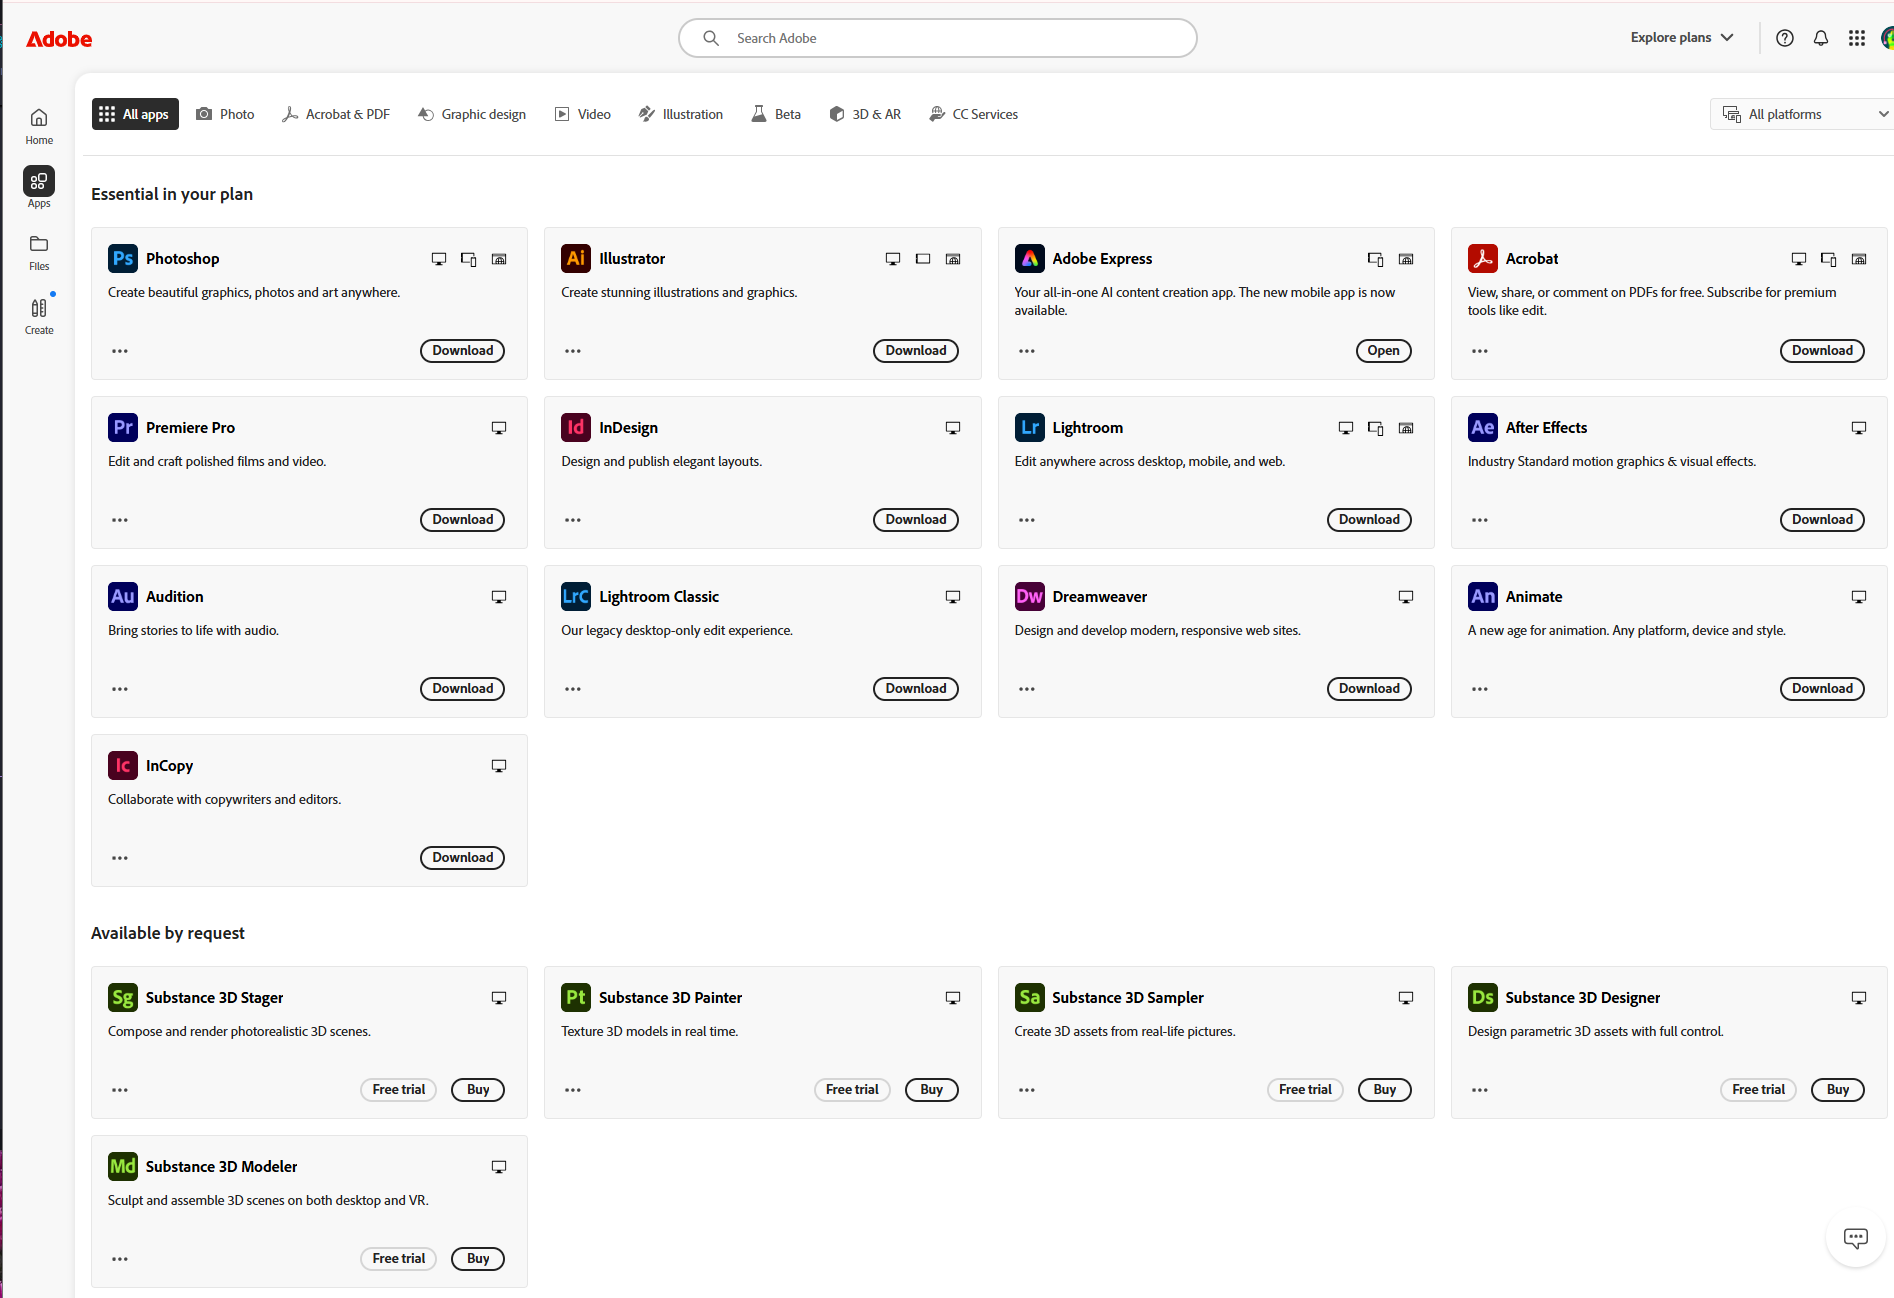Click the Illustrator Ai app icon
Screen dimensions: 1894x1298
click(x=576, y=258)
